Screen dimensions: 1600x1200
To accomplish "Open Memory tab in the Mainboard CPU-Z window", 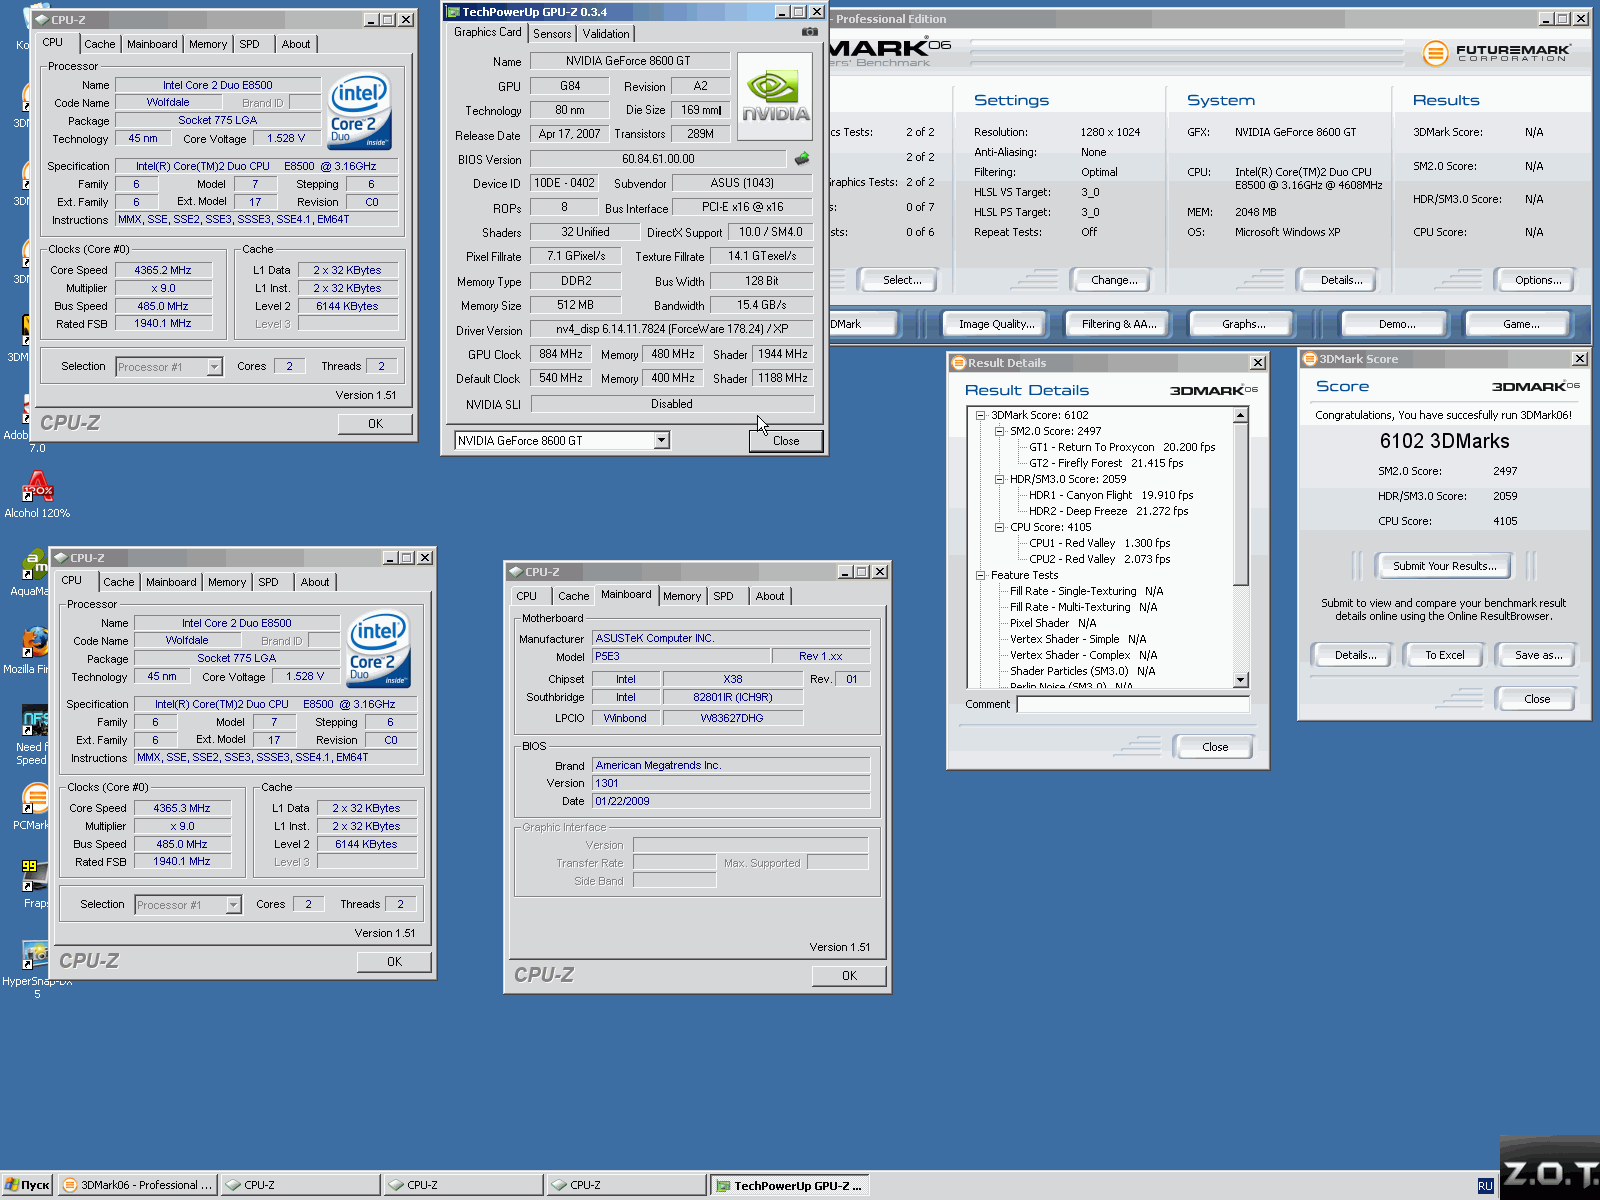I will (x=682, y=596).
